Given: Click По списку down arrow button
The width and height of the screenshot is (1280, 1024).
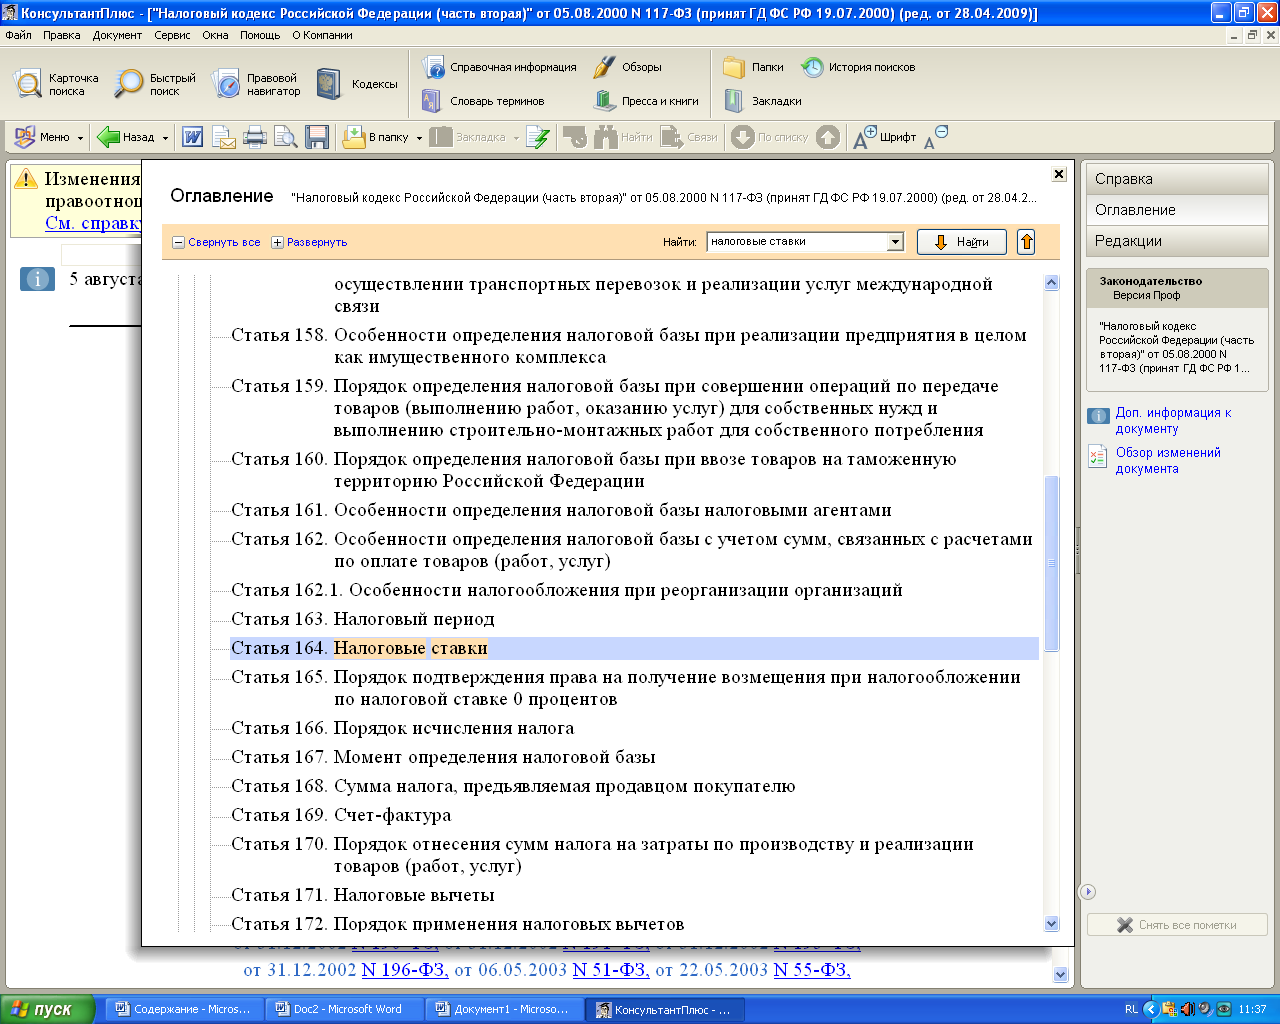Looking at the screenshot, I should [x=769, y=137].
